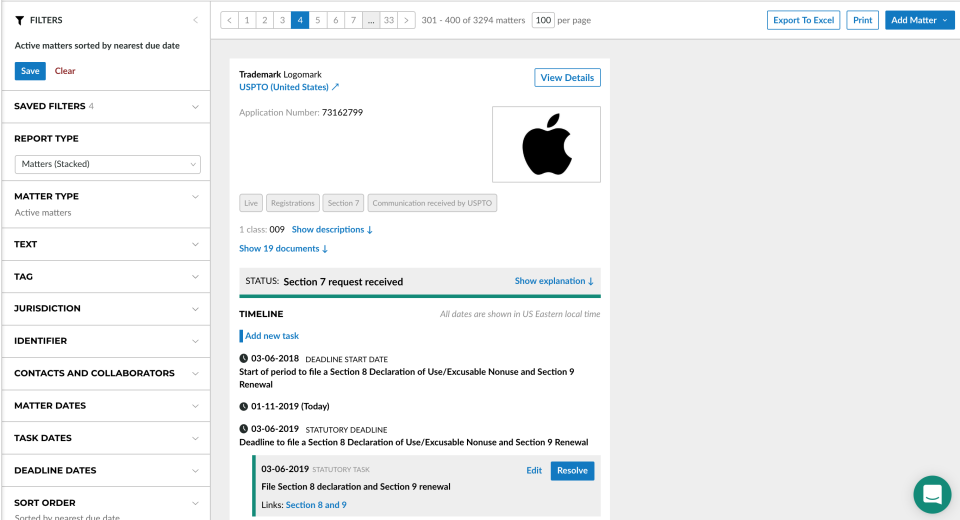Screen dimensions: 960x520
Task: Expand the Saved Filters section
Action: coord(107,107)
